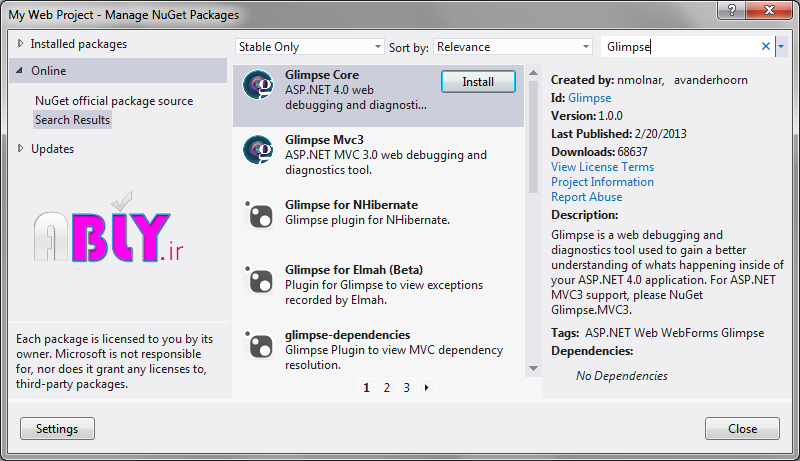Viewport: 800px width, 461px height.
Task: Open the Glimpse Id link
Action: click(589, 98)
